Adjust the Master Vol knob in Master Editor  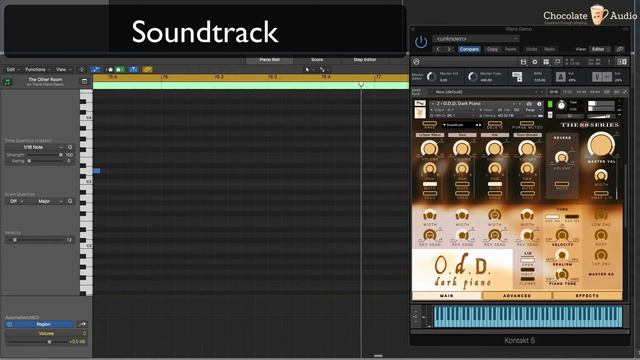[x=431, y=76]
